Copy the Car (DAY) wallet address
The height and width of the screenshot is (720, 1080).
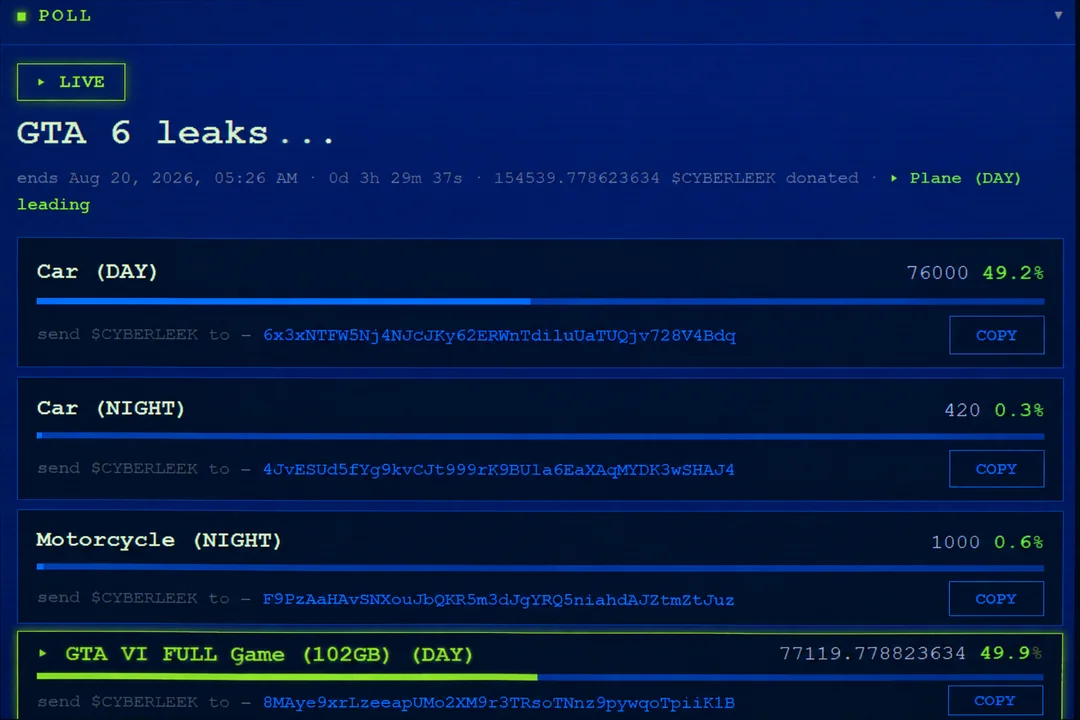pos(997,335)
